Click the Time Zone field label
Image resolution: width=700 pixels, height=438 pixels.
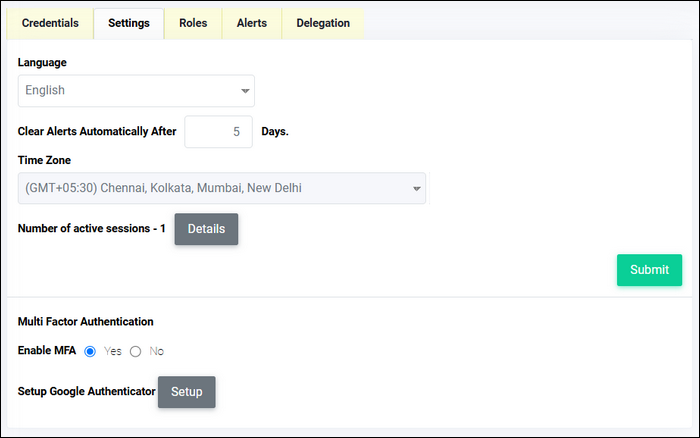[44, 160]
